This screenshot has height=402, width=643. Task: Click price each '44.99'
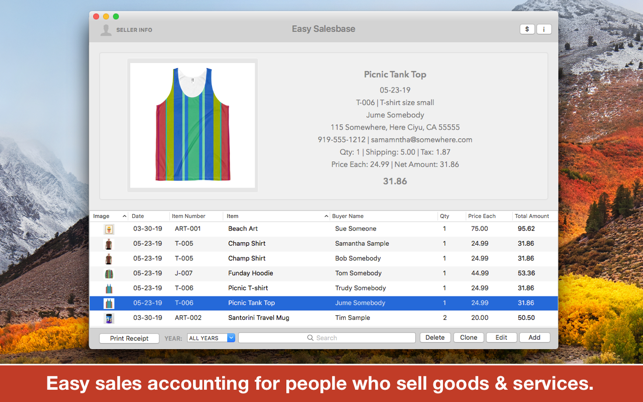(x=479, y=273)
